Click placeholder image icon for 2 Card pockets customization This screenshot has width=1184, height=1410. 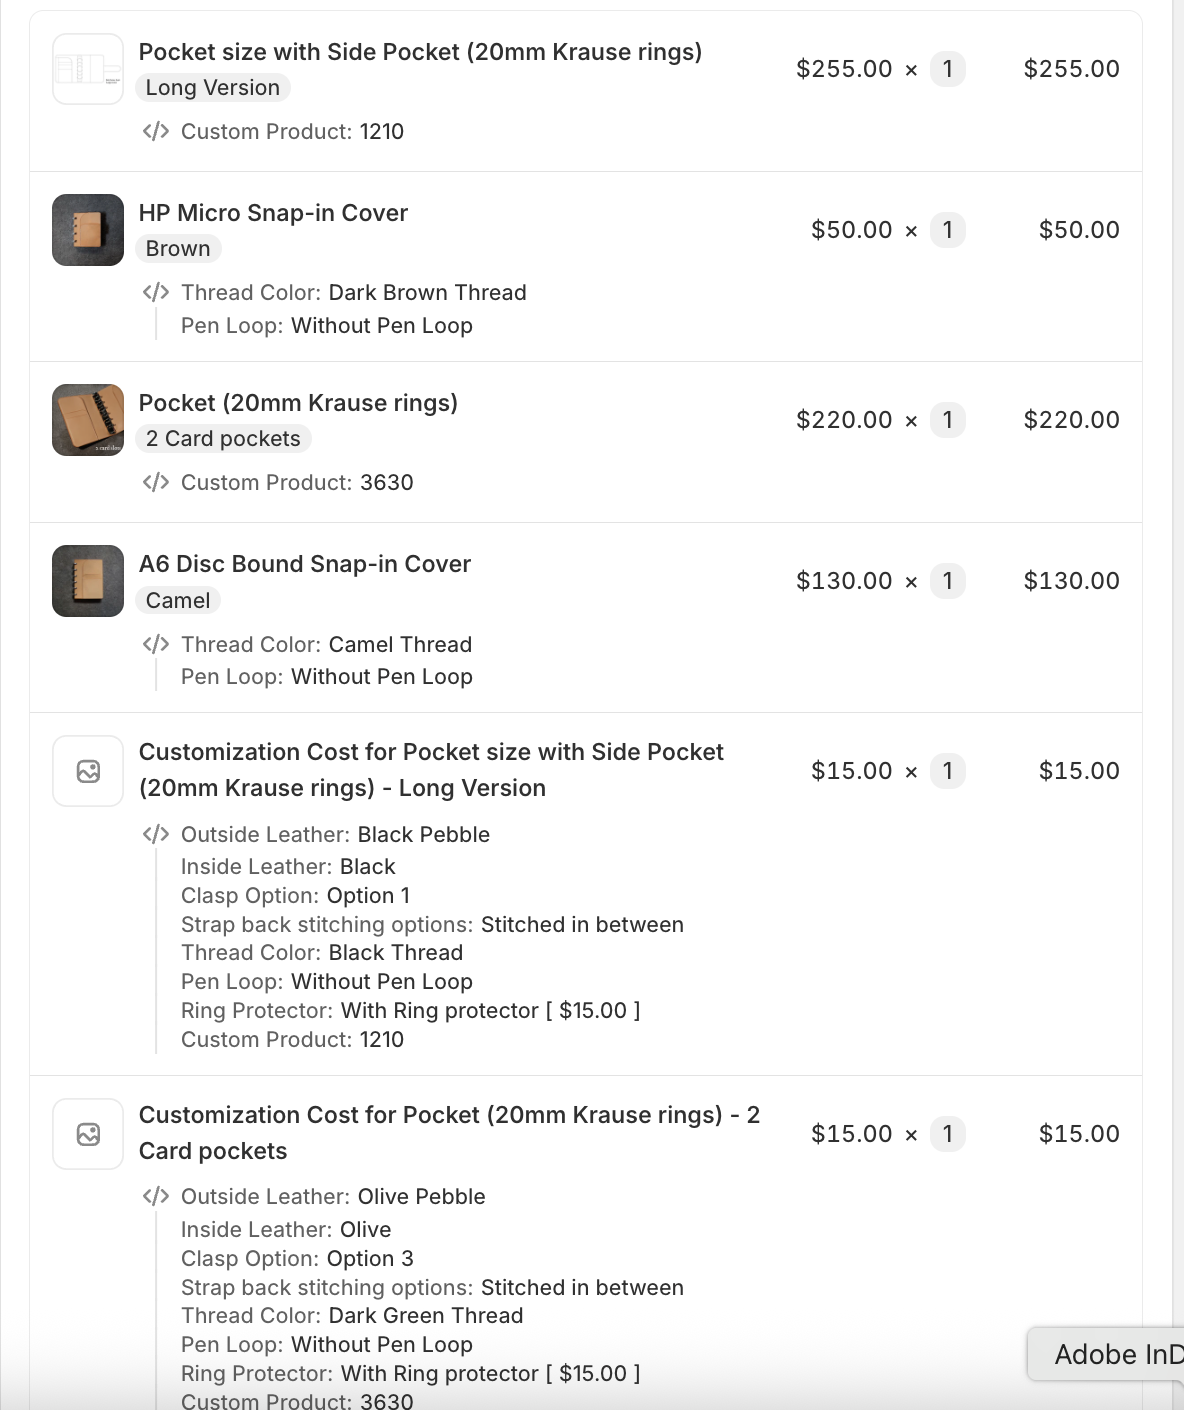click(88, 1134)
